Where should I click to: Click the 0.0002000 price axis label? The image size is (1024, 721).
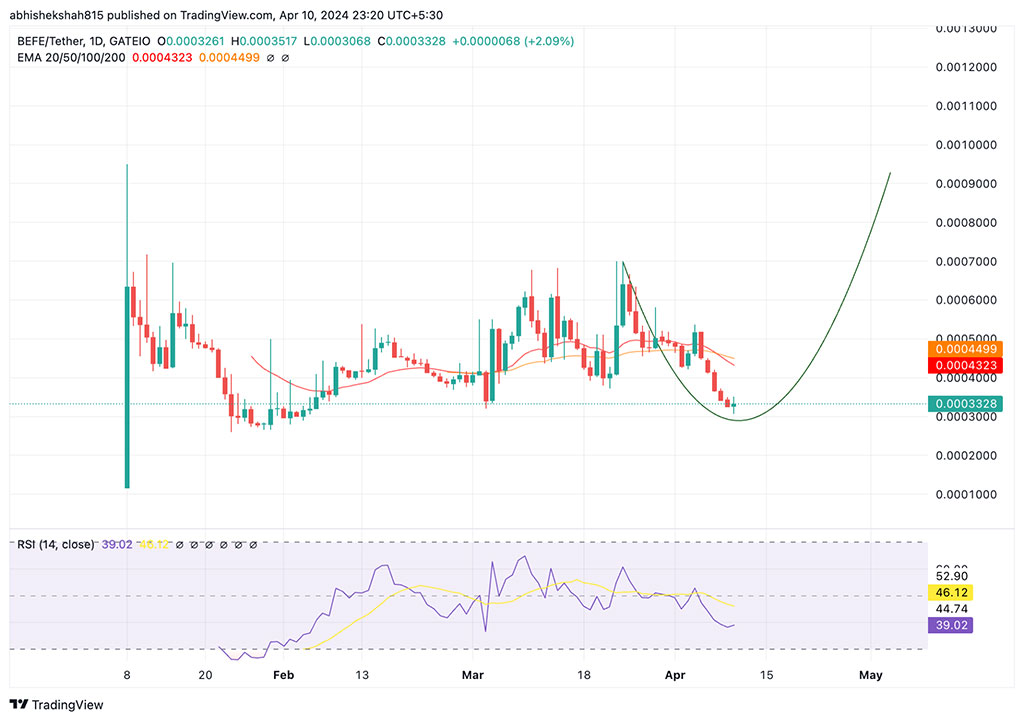(967, 456)
